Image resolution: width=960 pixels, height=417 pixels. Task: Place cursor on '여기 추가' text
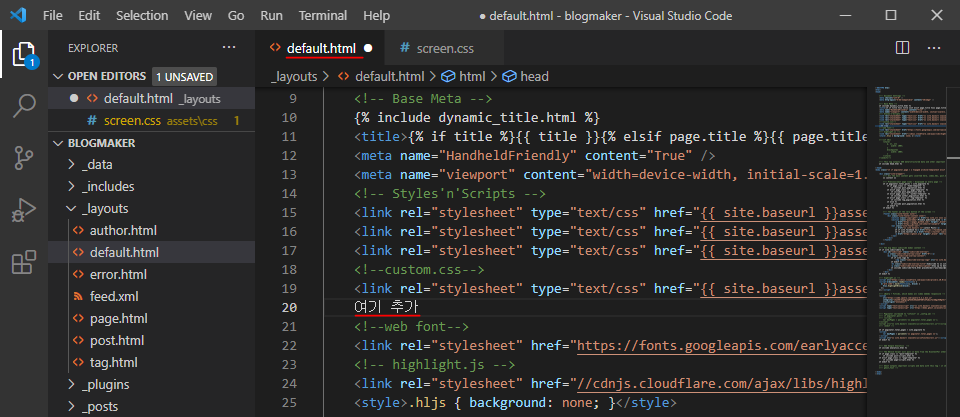click(386, 307)
